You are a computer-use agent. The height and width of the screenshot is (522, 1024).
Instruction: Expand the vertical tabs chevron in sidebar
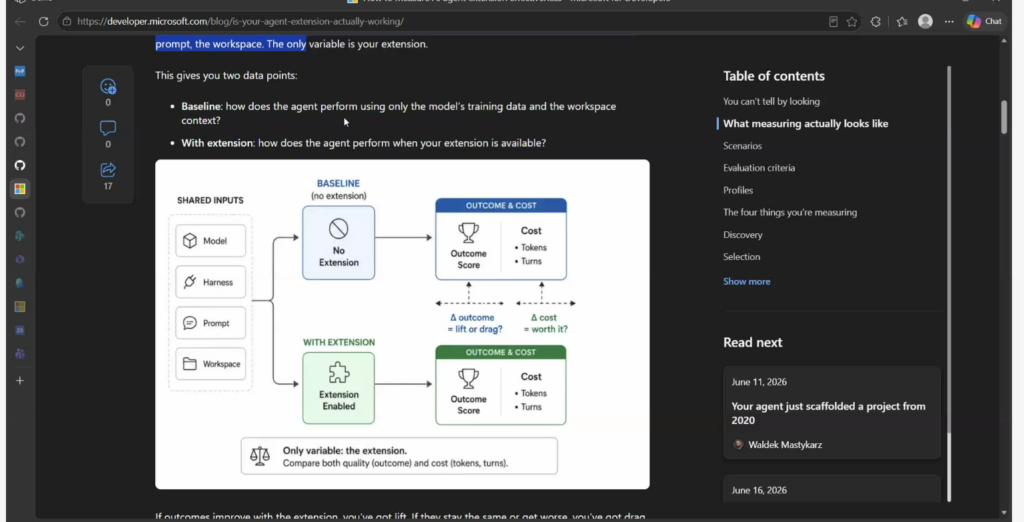point(20,48)
